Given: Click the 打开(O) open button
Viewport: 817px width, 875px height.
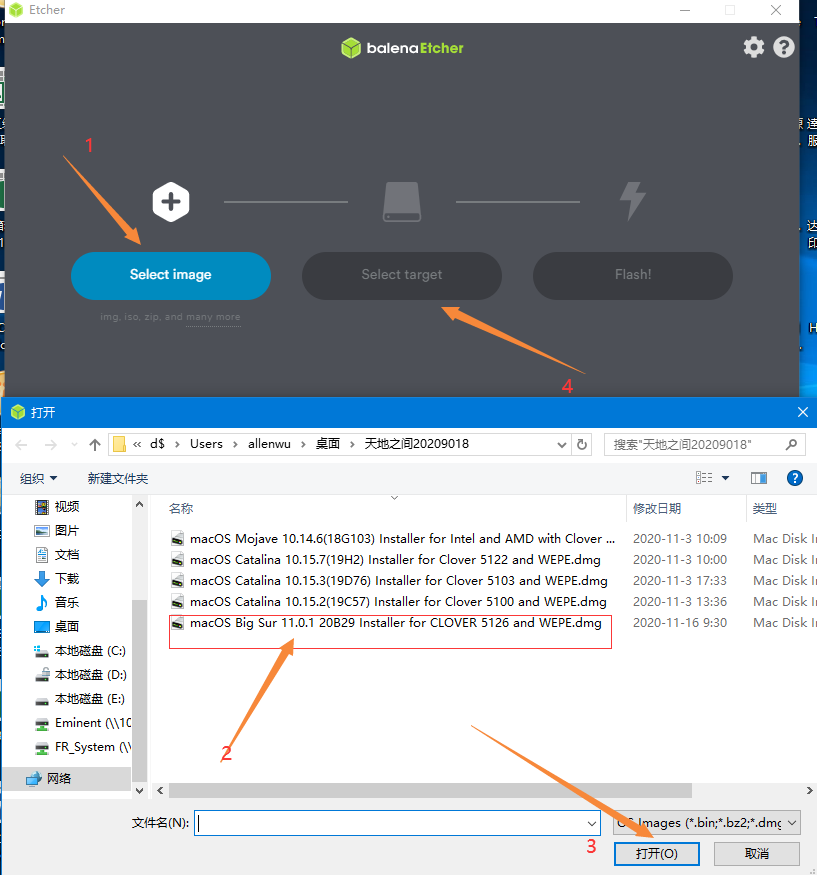Looking at the screenshot, I should 657,853.
